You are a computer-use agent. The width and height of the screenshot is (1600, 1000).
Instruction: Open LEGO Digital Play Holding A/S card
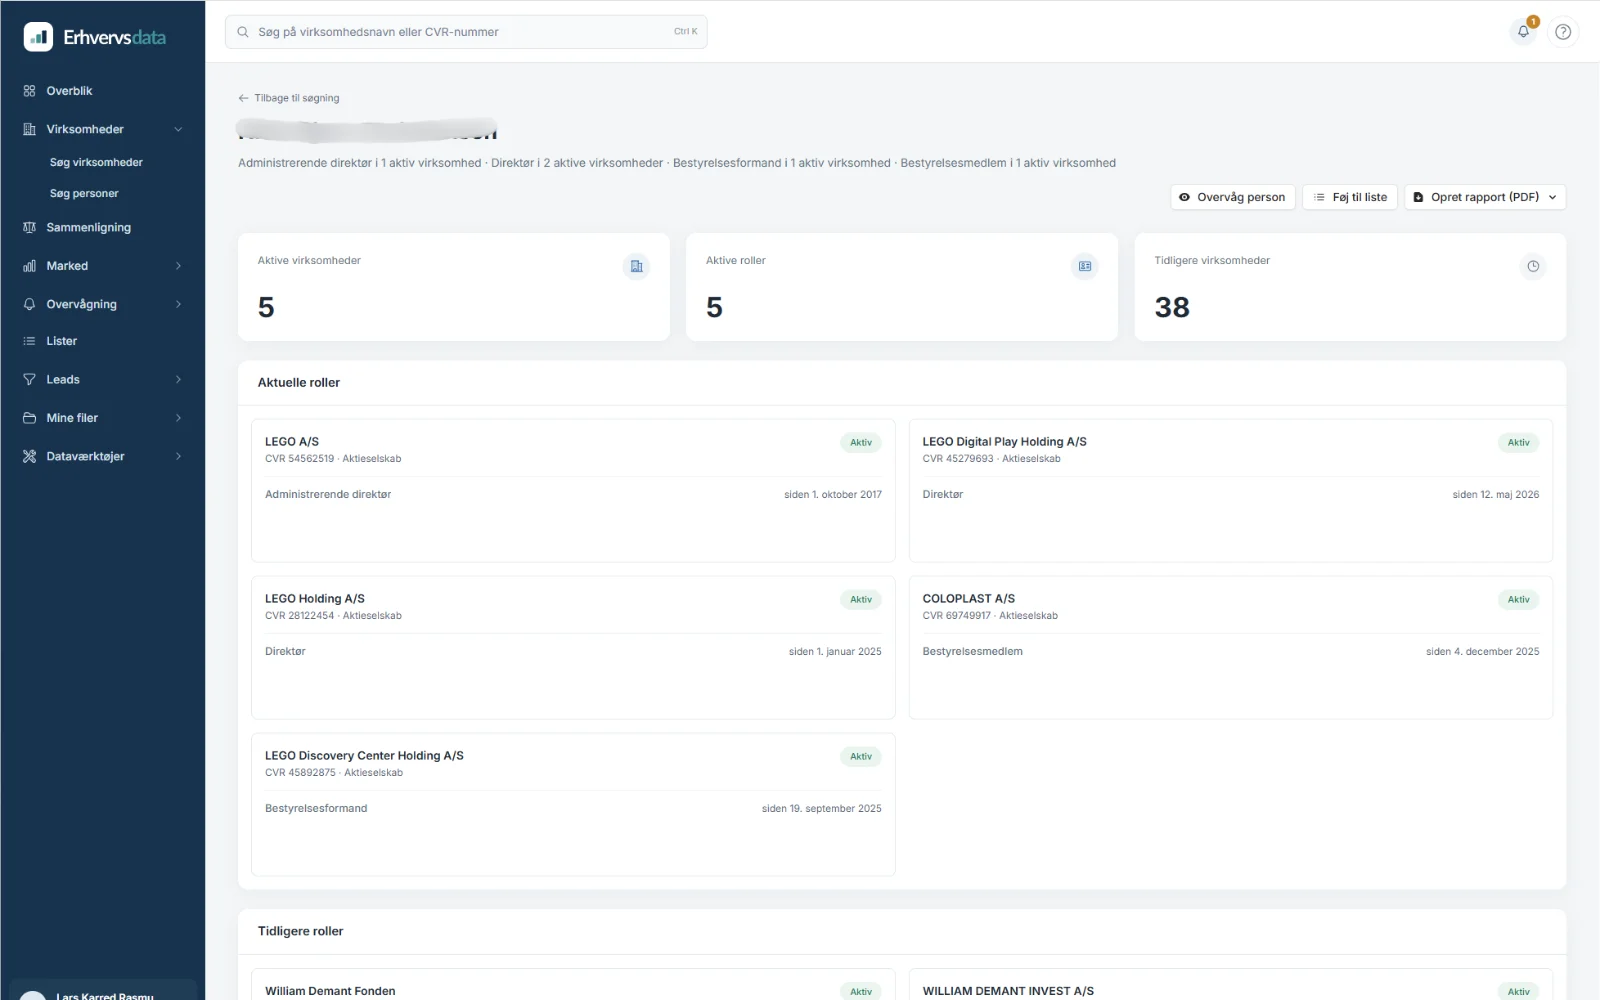coord(1230,490)
